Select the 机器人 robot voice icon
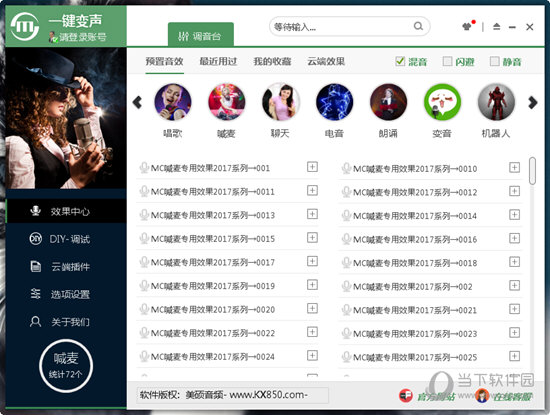 tap(496, 102)
